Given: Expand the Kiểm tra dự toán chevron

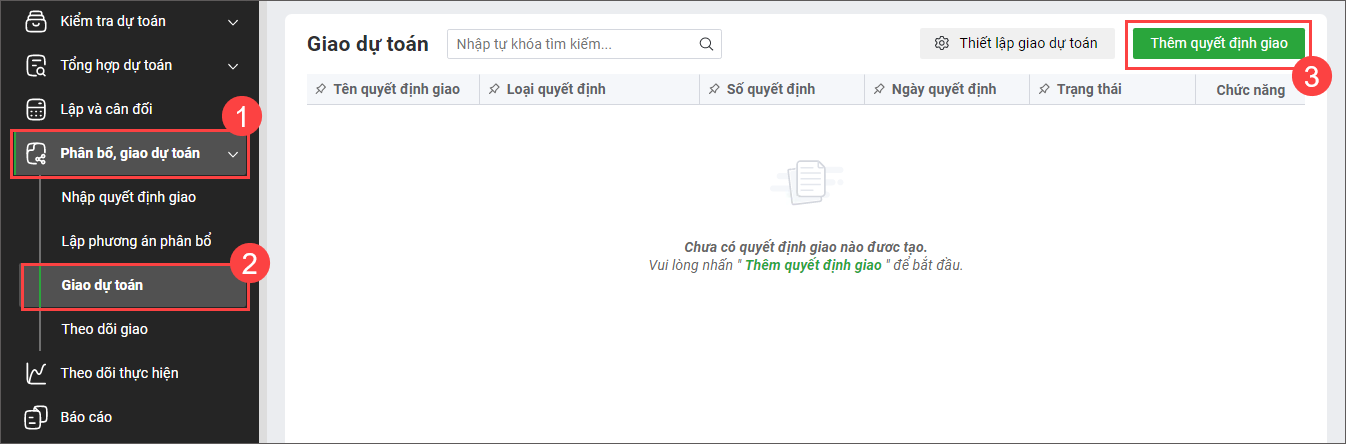Looking at the screenshot, I should point(233,22).
